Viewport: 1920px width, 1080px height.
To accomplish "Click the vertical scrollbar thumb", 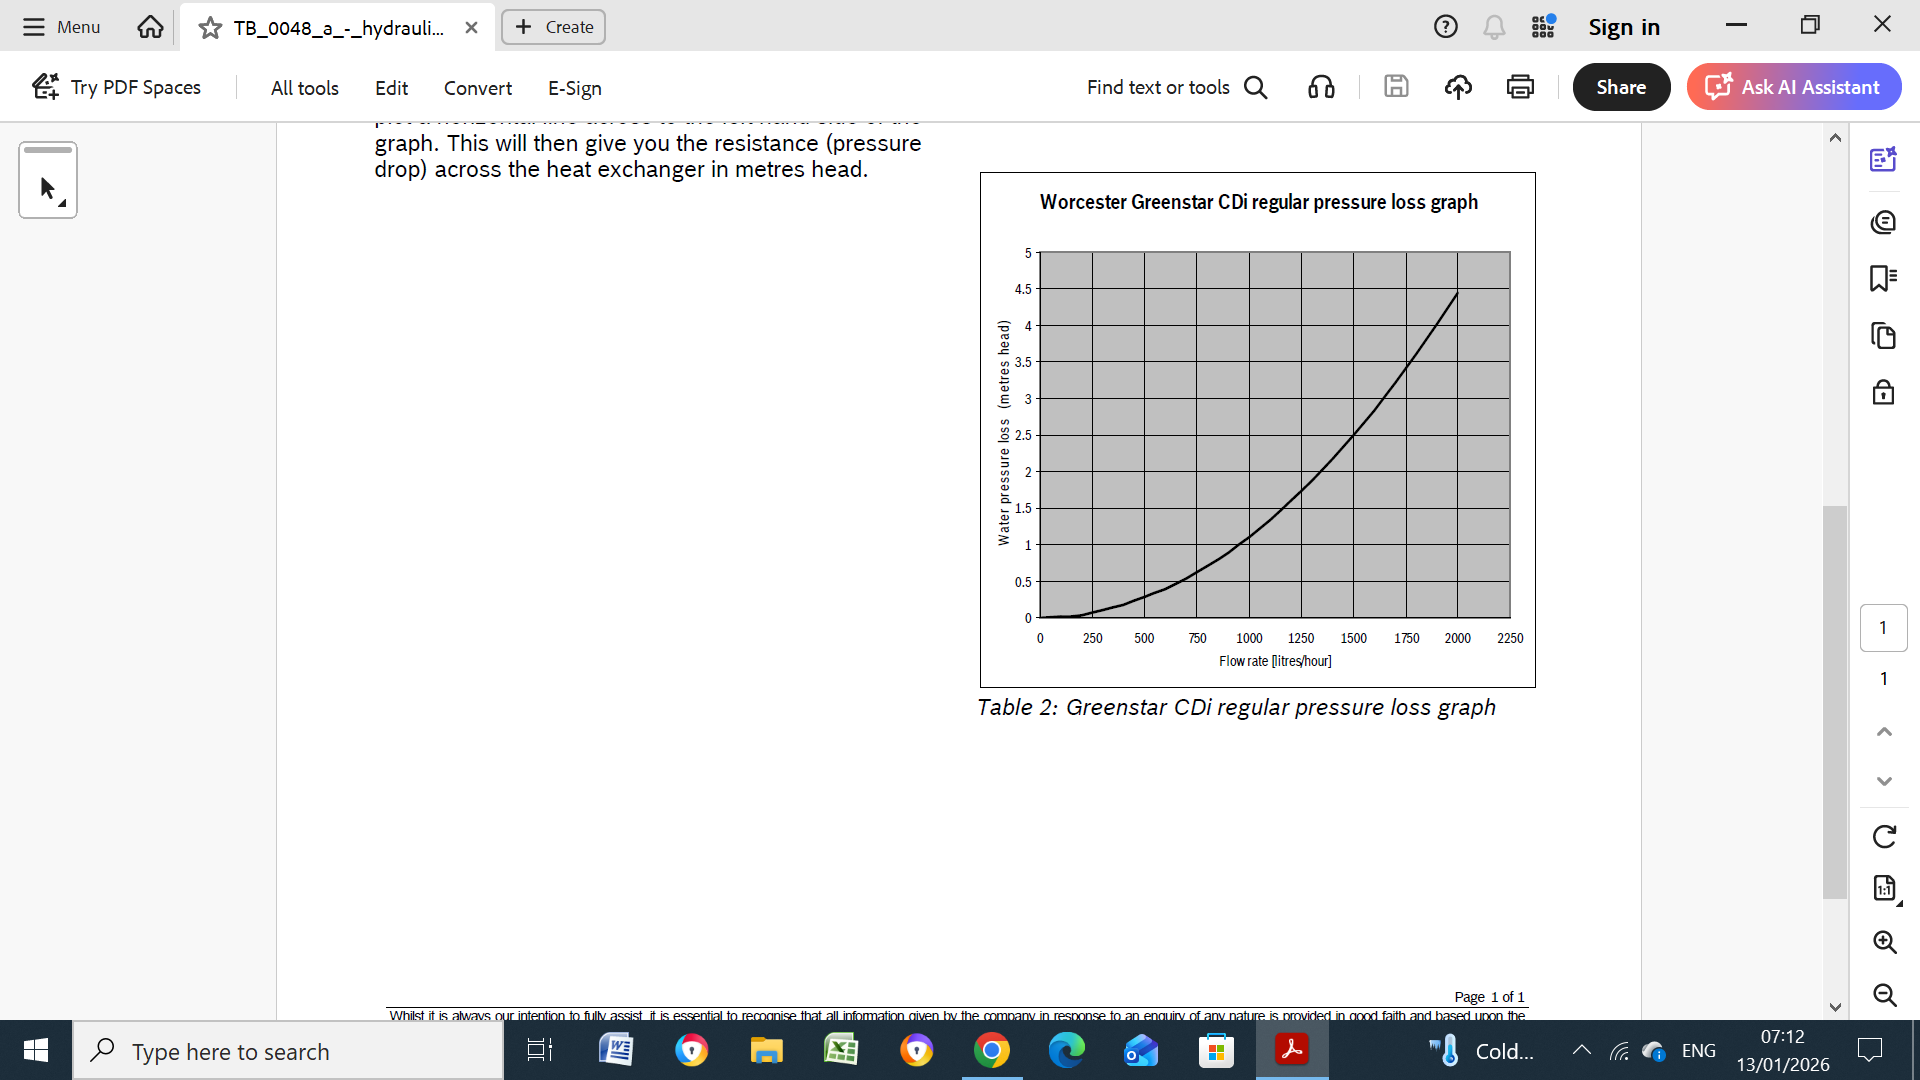I will pyautogui.click(x=1834, y=700).
